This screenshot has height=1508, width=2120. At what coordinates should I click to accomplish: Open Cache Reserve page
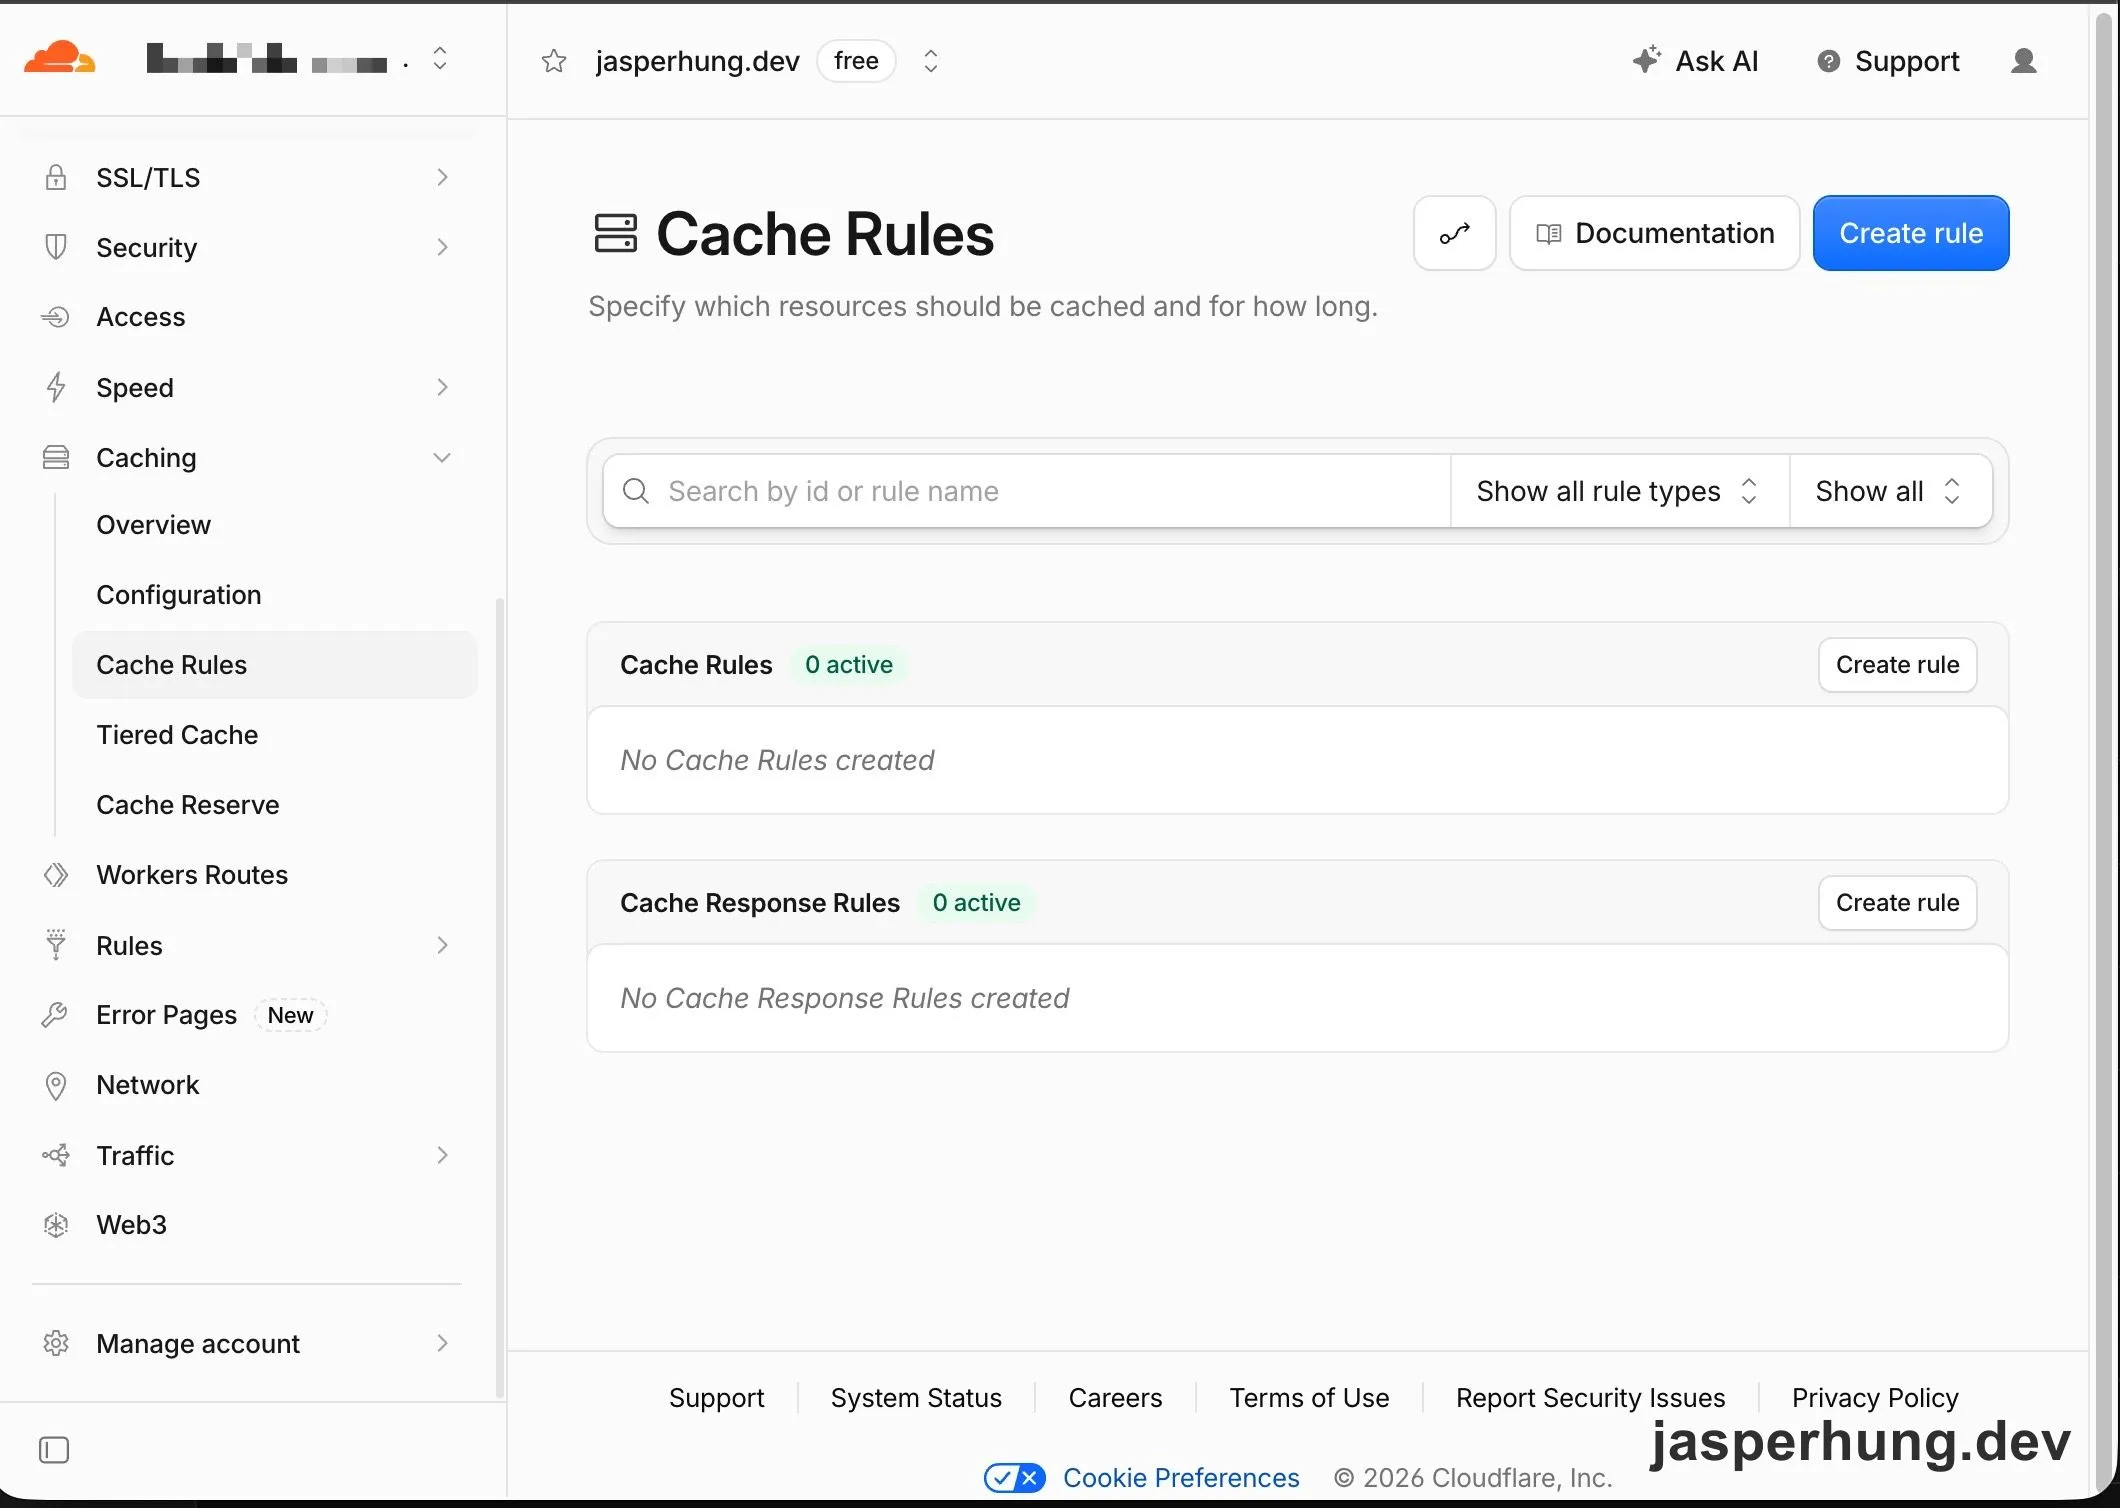click(x=188, y=805)
